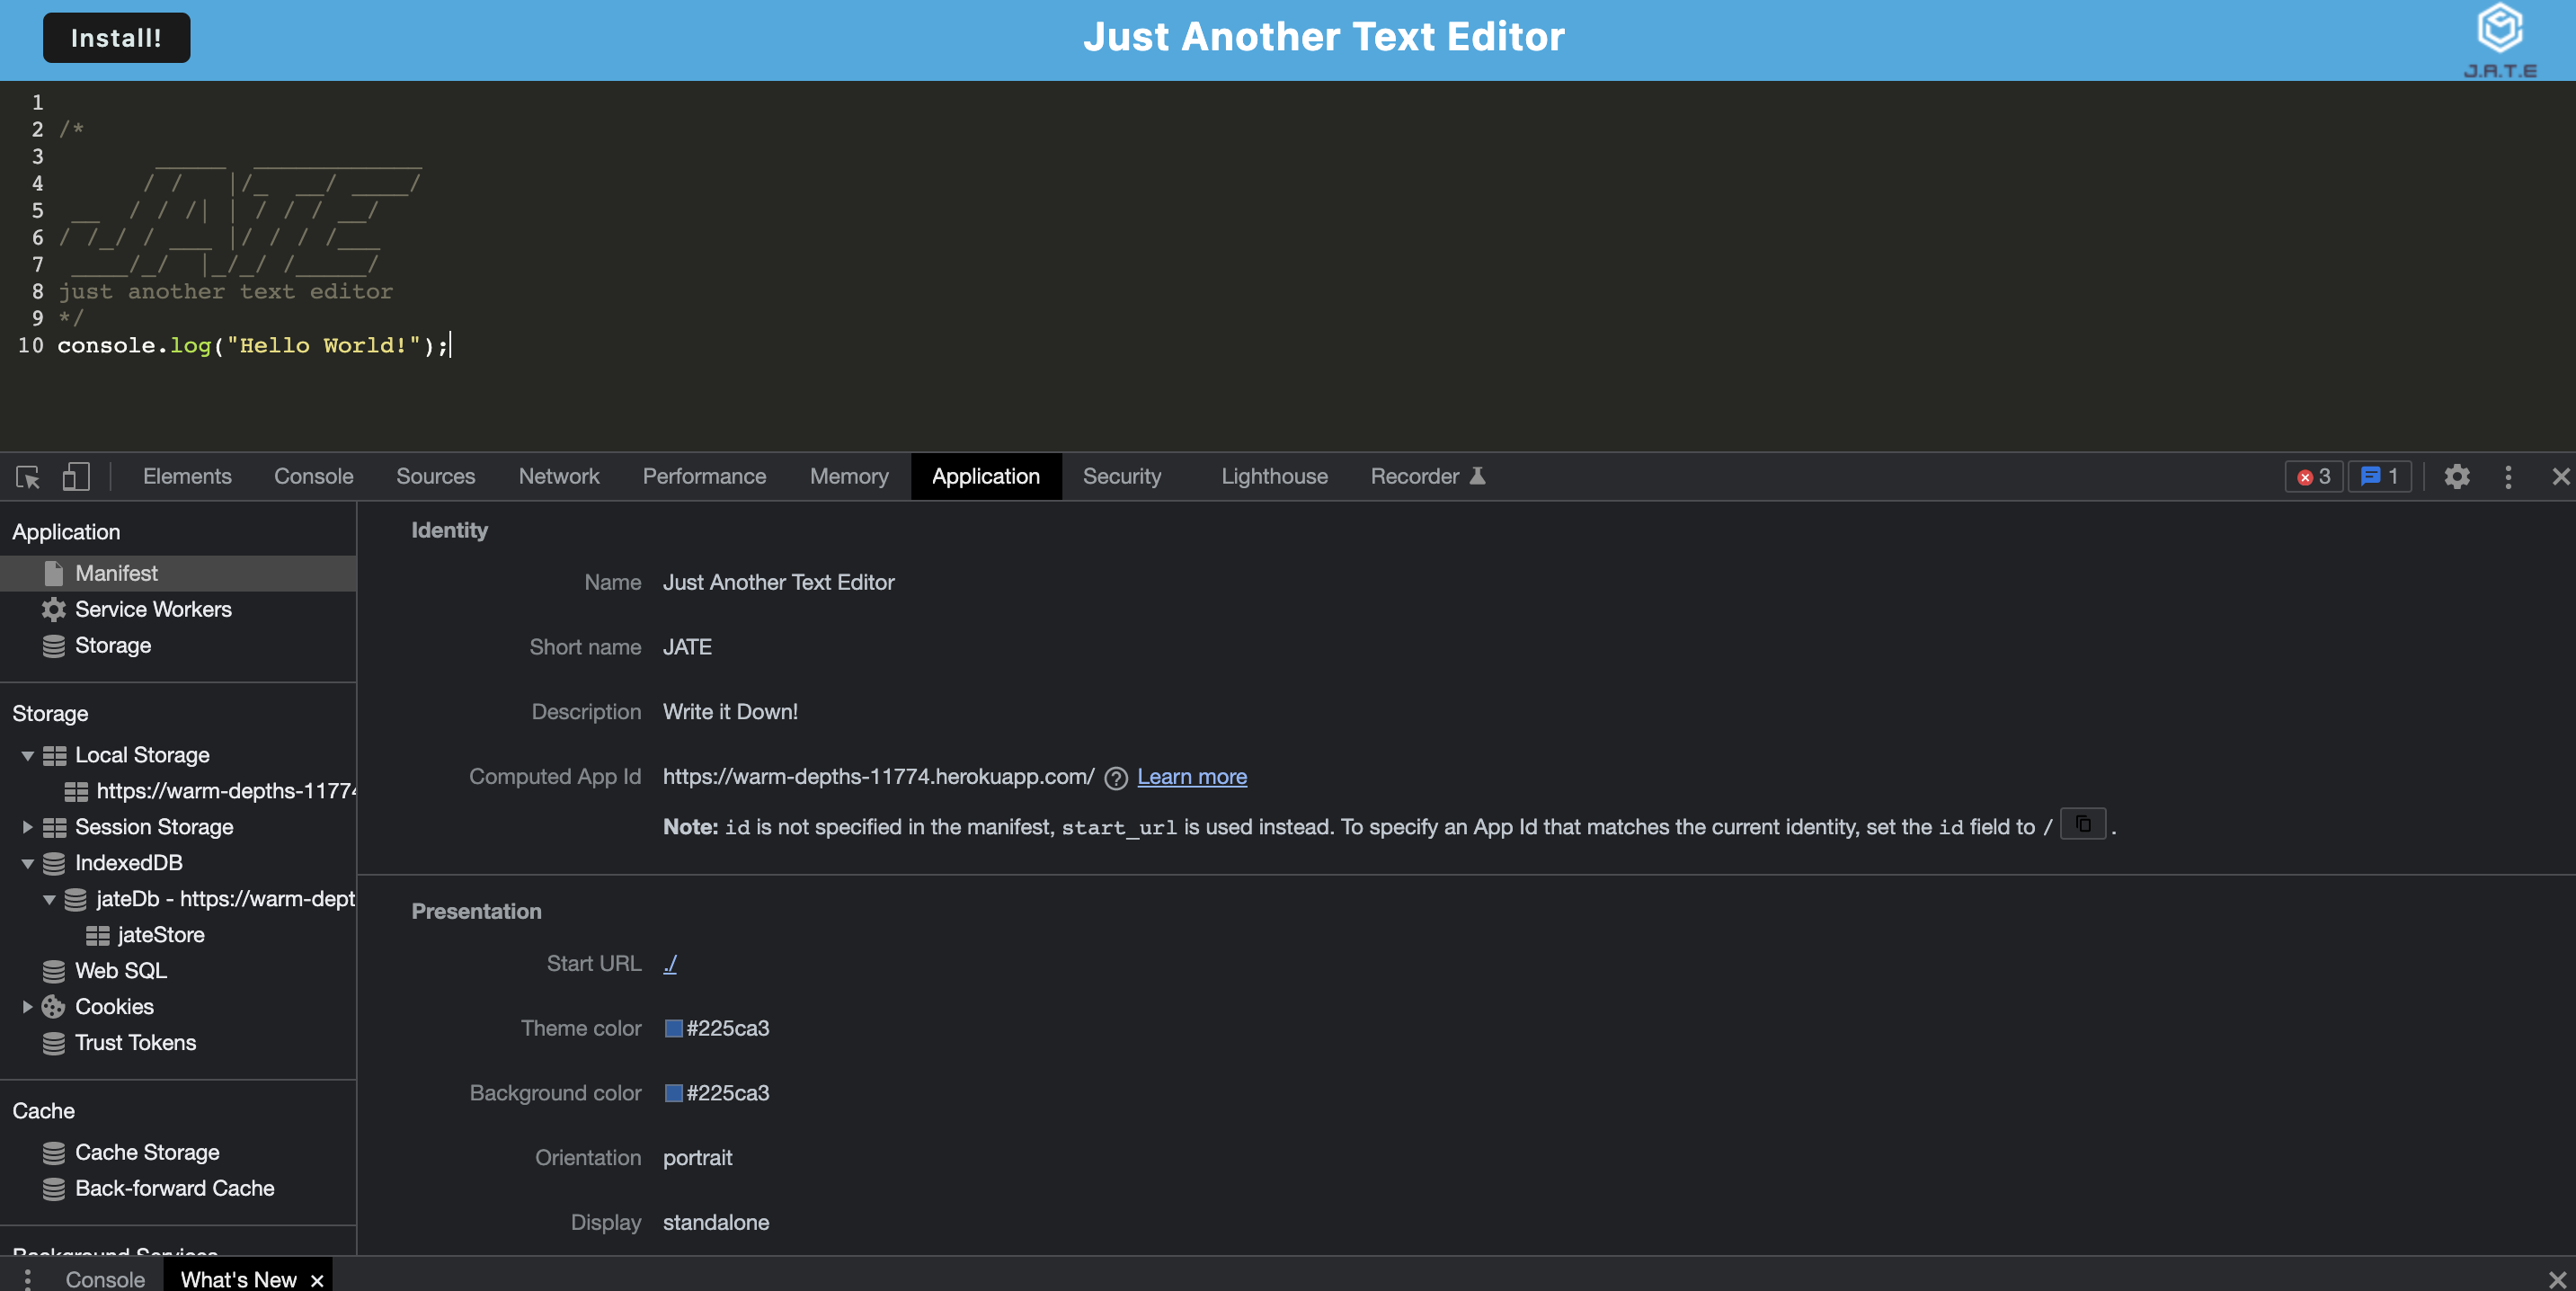
Task: Open the Lighthouse tab
Action: (1273, 477)
